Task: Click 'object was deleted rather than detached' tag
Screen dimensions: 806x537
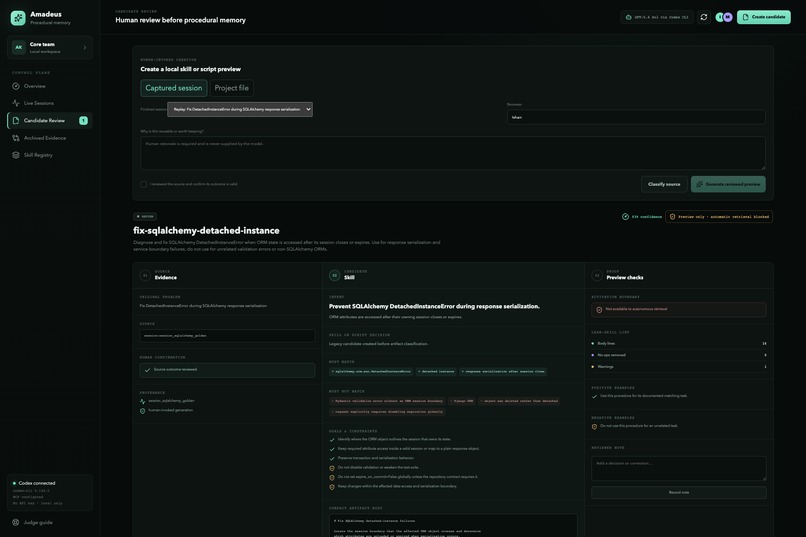Action: (x=519, y=401)
